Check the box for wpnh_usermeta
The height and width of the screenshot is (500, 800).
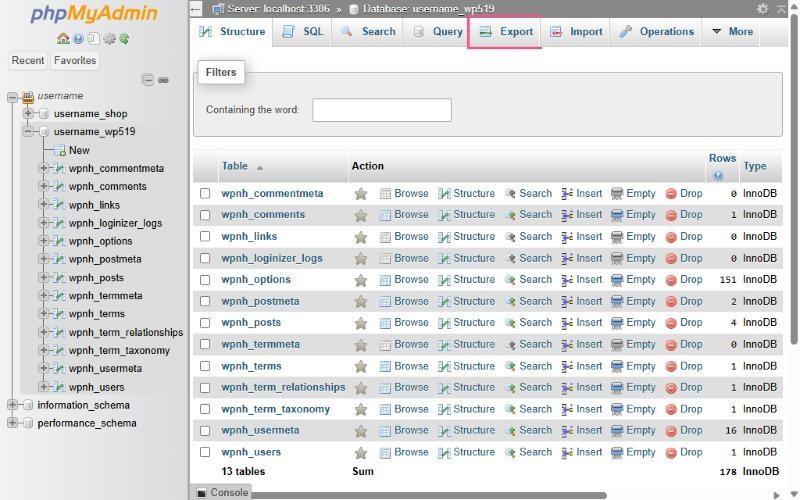tap(205, 431)
